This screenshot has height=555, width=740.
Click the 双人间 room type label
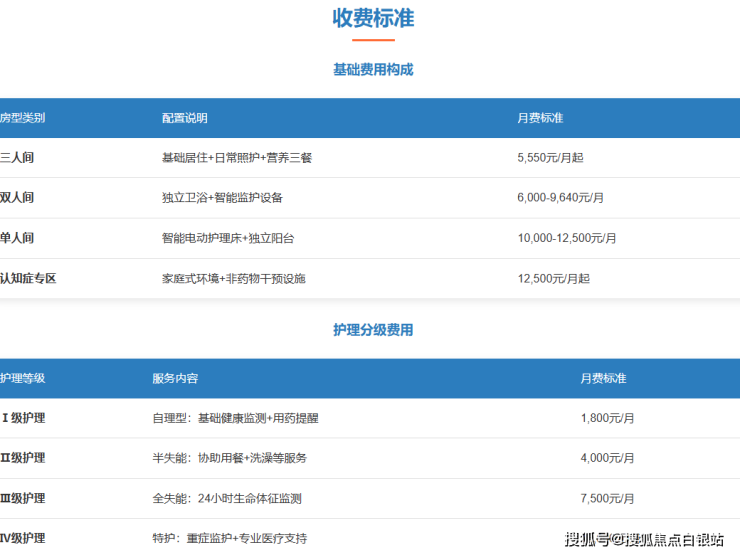tap(17, 198)
